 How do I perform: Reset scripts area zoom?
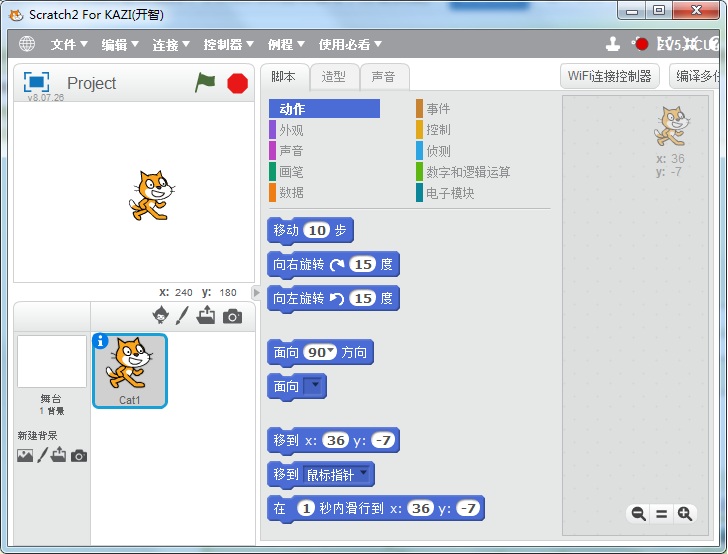pos(661,514)
